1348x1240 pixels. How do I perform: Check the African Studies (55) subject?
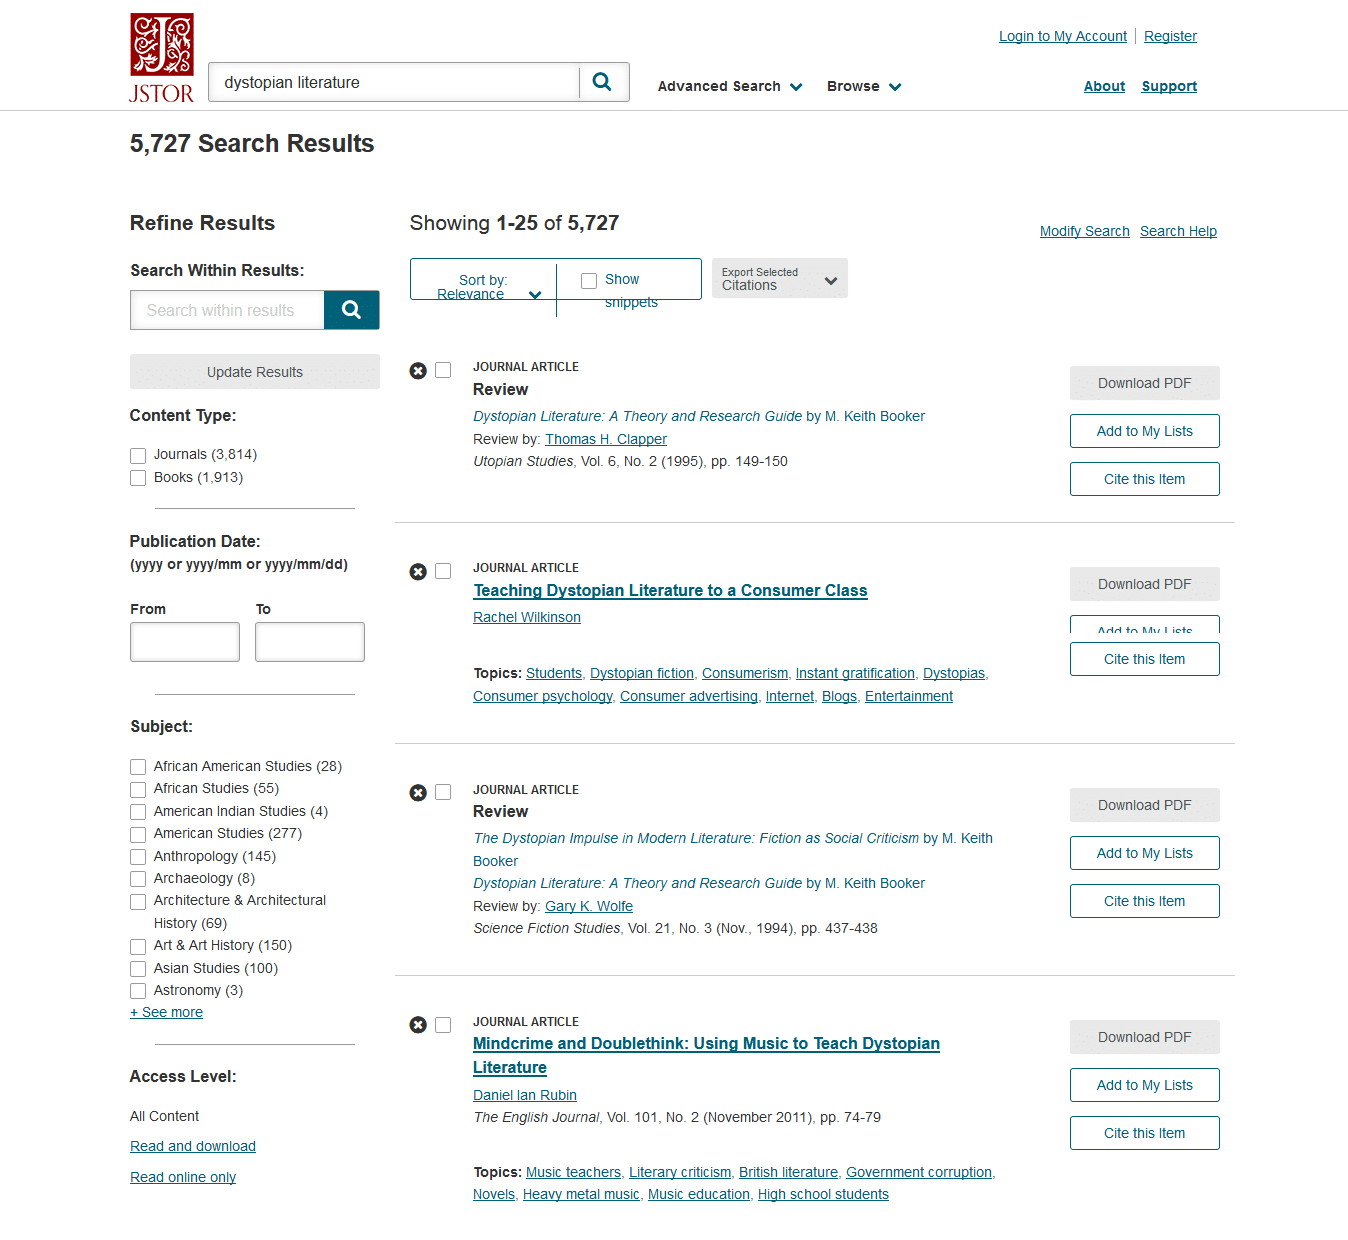[x=138, y=790]
